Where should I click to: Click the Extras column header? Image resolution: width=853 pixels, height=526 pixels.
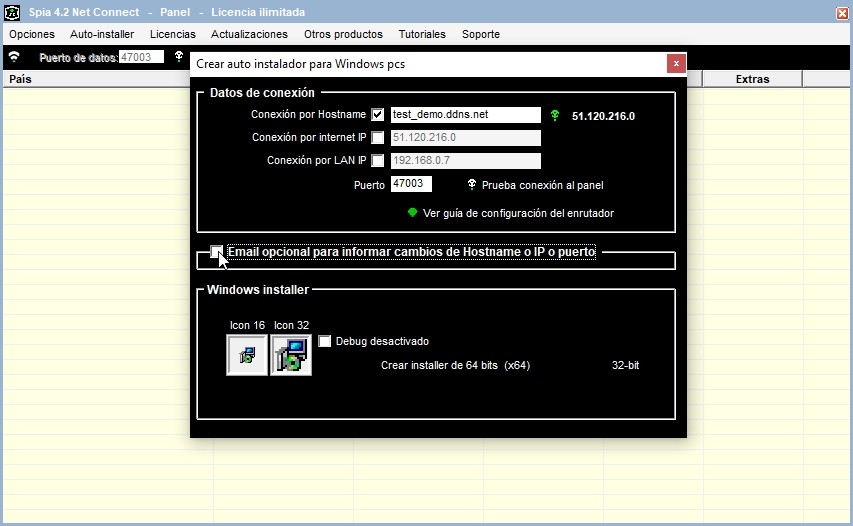click(x=752, y=79)
